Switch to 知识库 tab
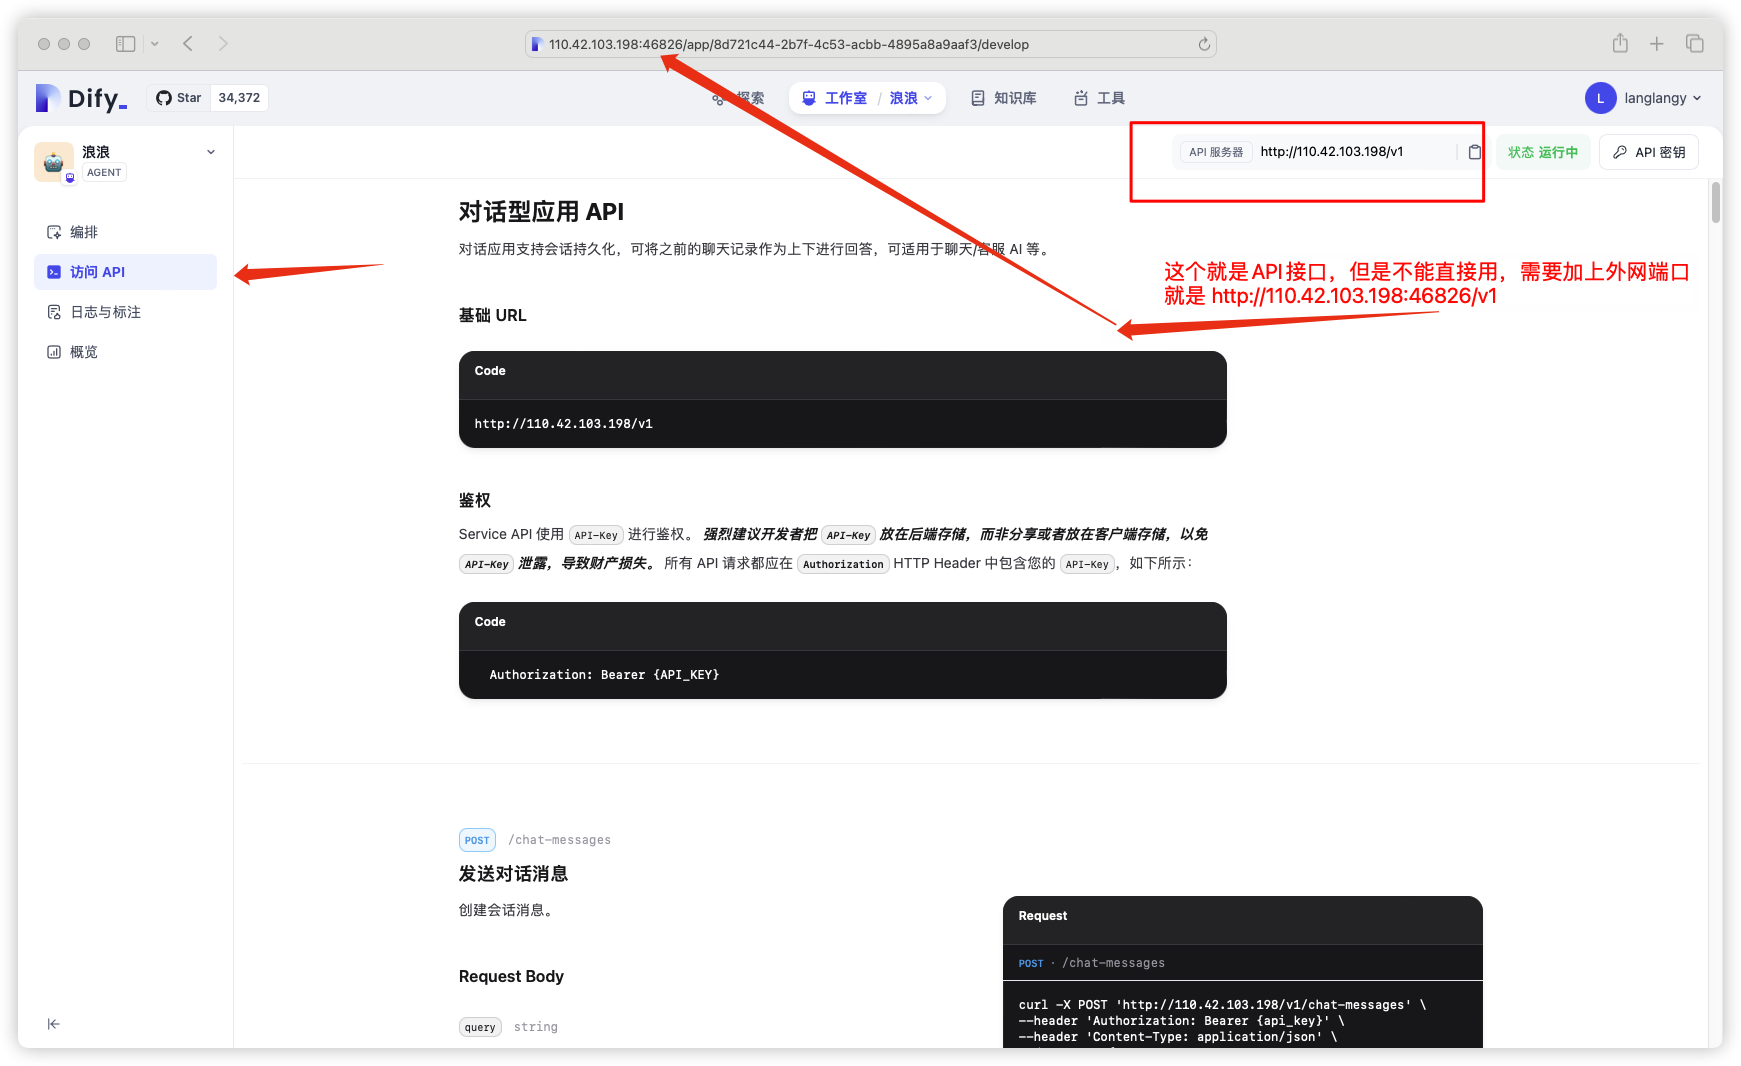The image size is (1741, 1066). (x=1004, y=98)
